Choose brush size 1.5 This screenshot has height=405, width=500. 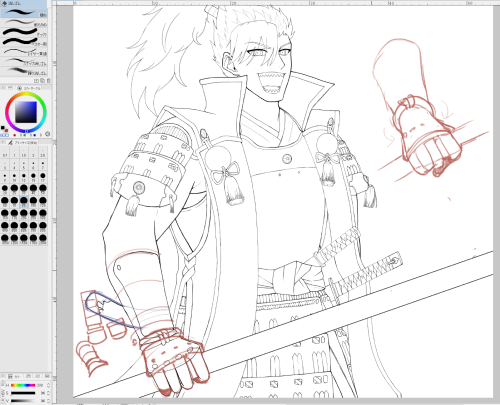24,153
